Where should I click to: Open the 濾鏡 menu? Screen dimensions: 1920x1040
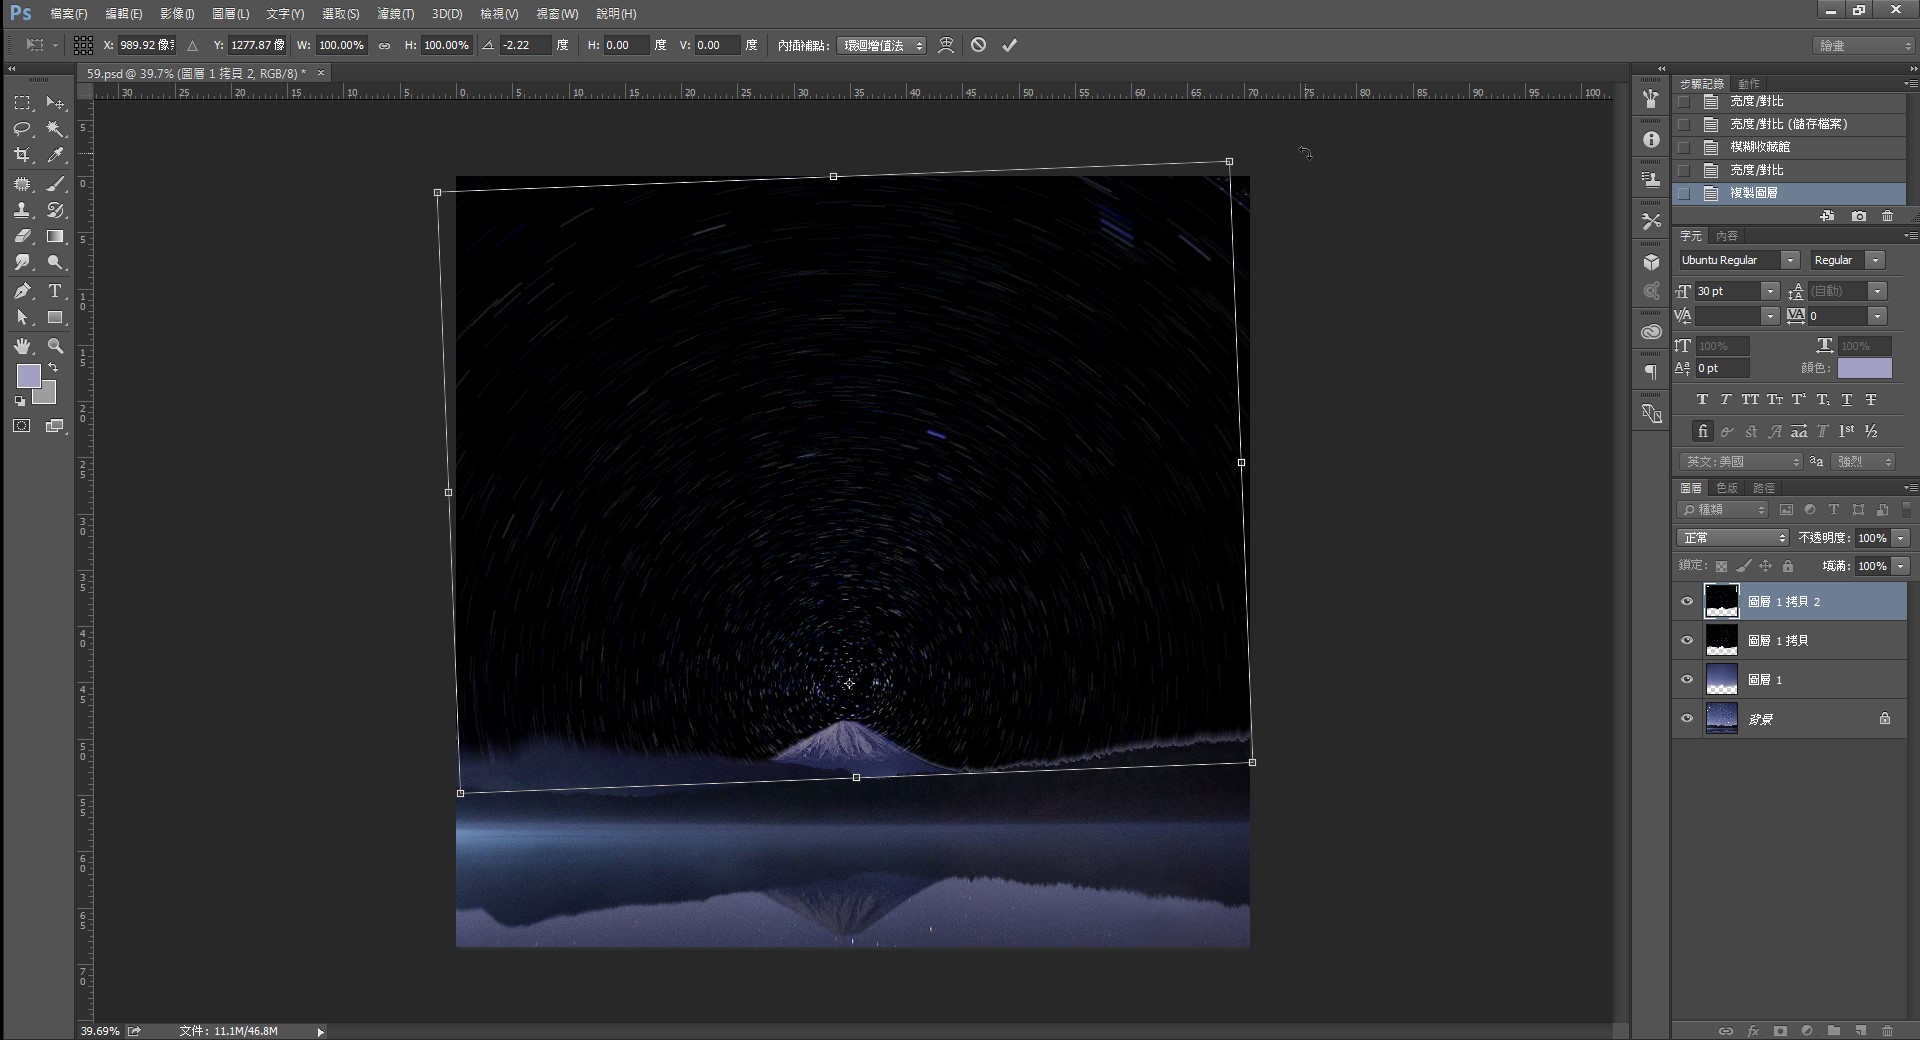tap(395, 14)
